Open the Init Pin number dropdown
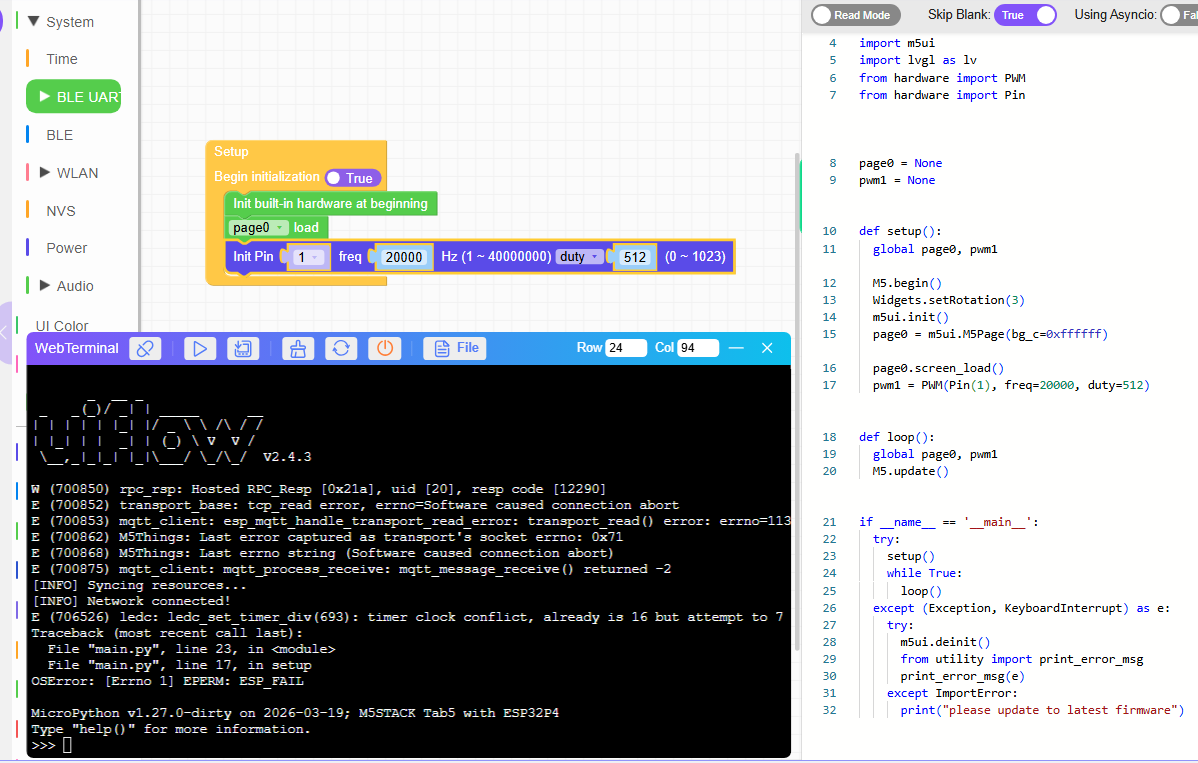Image resolution: width=1198 pixels, height=763 pixels. (x=308, y=257)
